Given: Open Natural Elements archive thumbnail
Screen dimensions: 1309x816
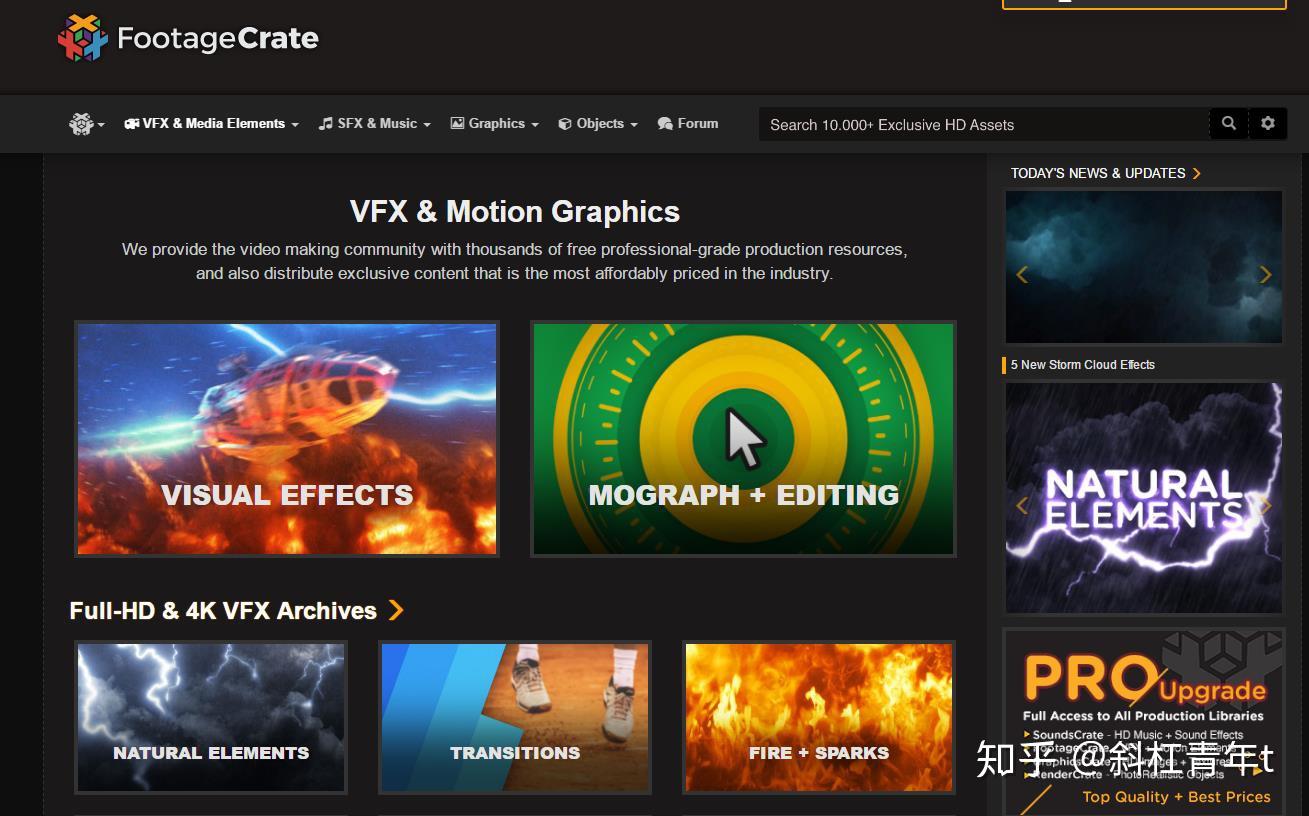Looking at the screenshot, I should click(211, 717).
